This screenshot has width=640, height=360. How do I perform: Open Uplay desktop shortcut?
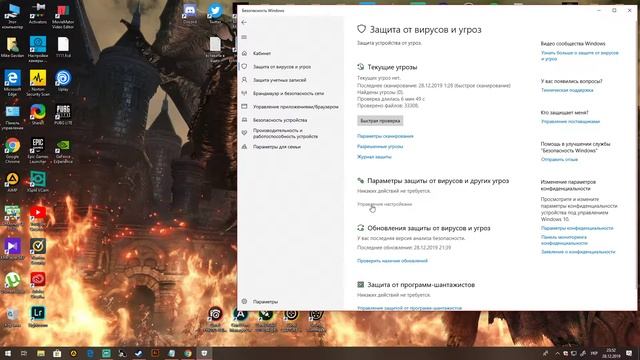click(x=63, y=80)
